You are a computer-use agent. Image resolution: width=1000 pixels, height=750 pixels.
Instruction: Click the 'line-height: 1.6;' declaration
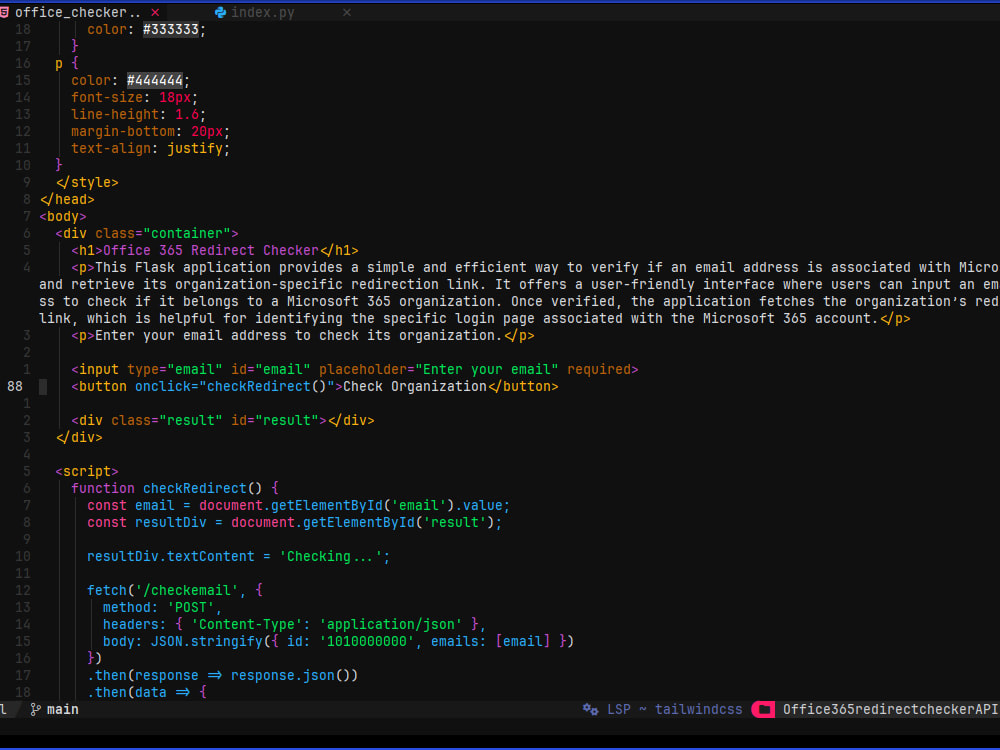click(x=138, y=114)
